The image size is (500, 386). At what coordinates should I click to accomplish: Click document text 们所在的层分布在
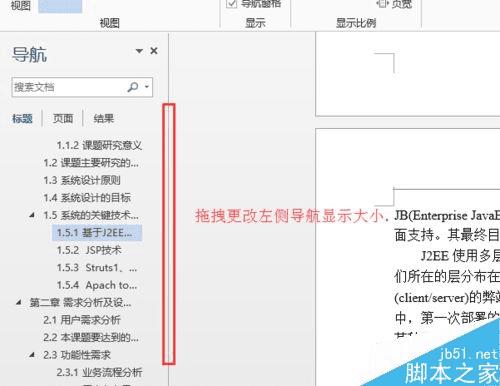click(x=447, y=276)
